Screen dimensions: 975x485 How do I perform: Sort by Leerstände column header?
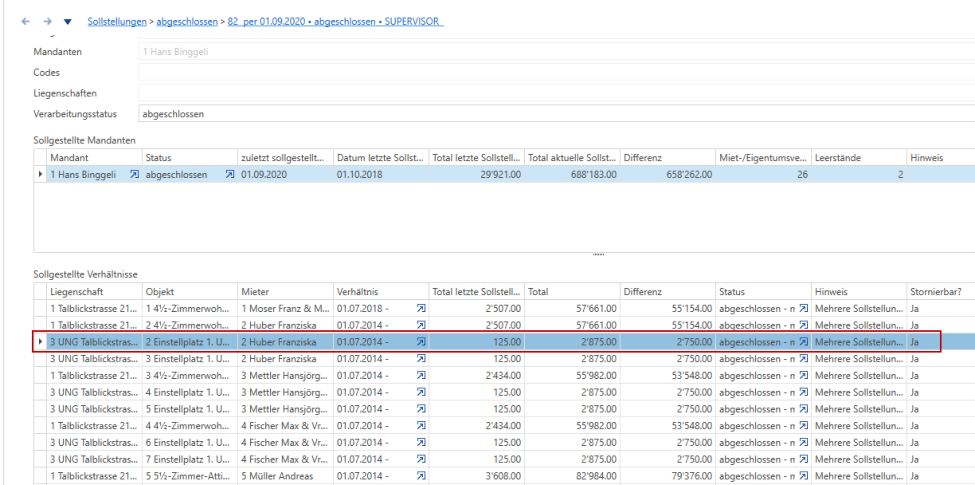coord(859,158)
